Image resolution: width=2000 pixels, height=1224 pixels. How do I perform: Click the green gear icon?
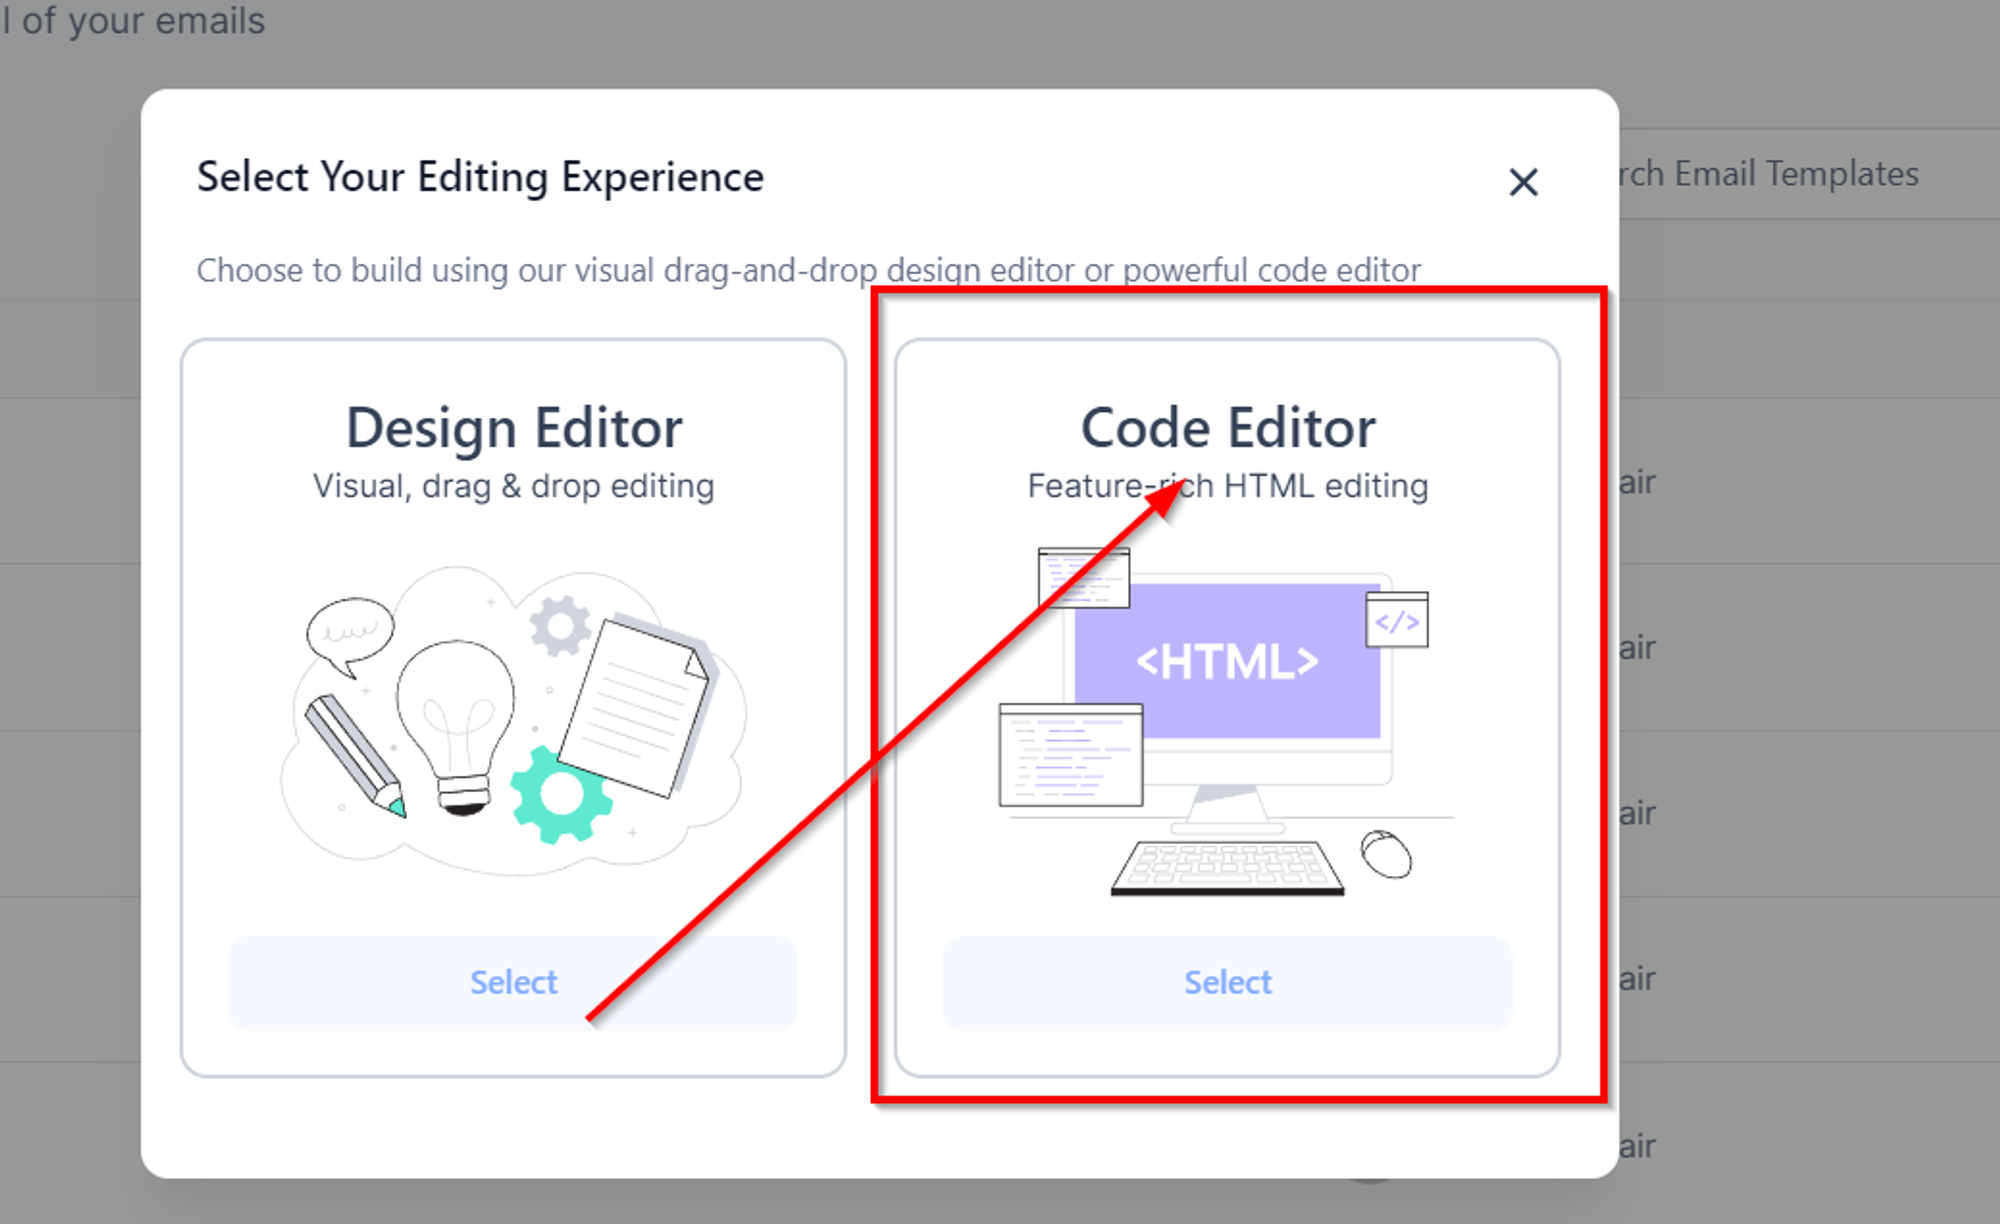pos(561,795)
